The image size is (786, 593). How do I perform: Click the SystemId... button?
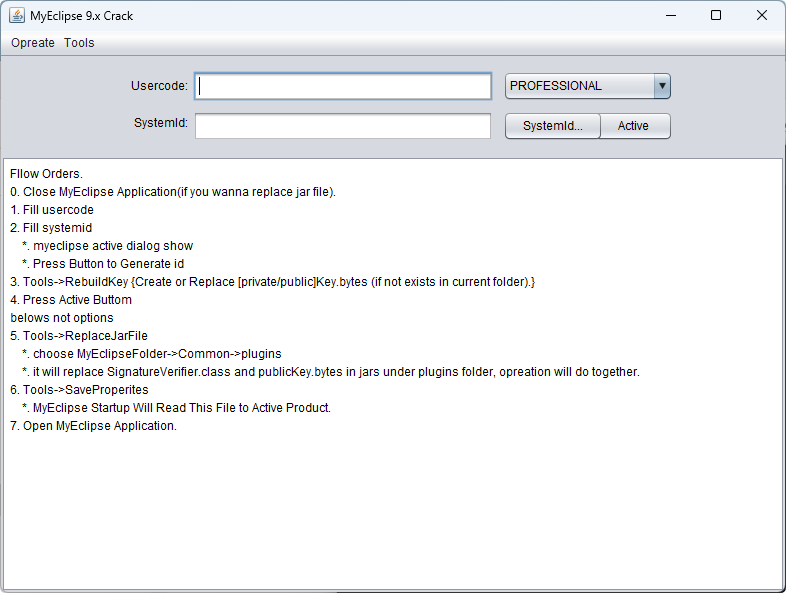click(552, 126)
